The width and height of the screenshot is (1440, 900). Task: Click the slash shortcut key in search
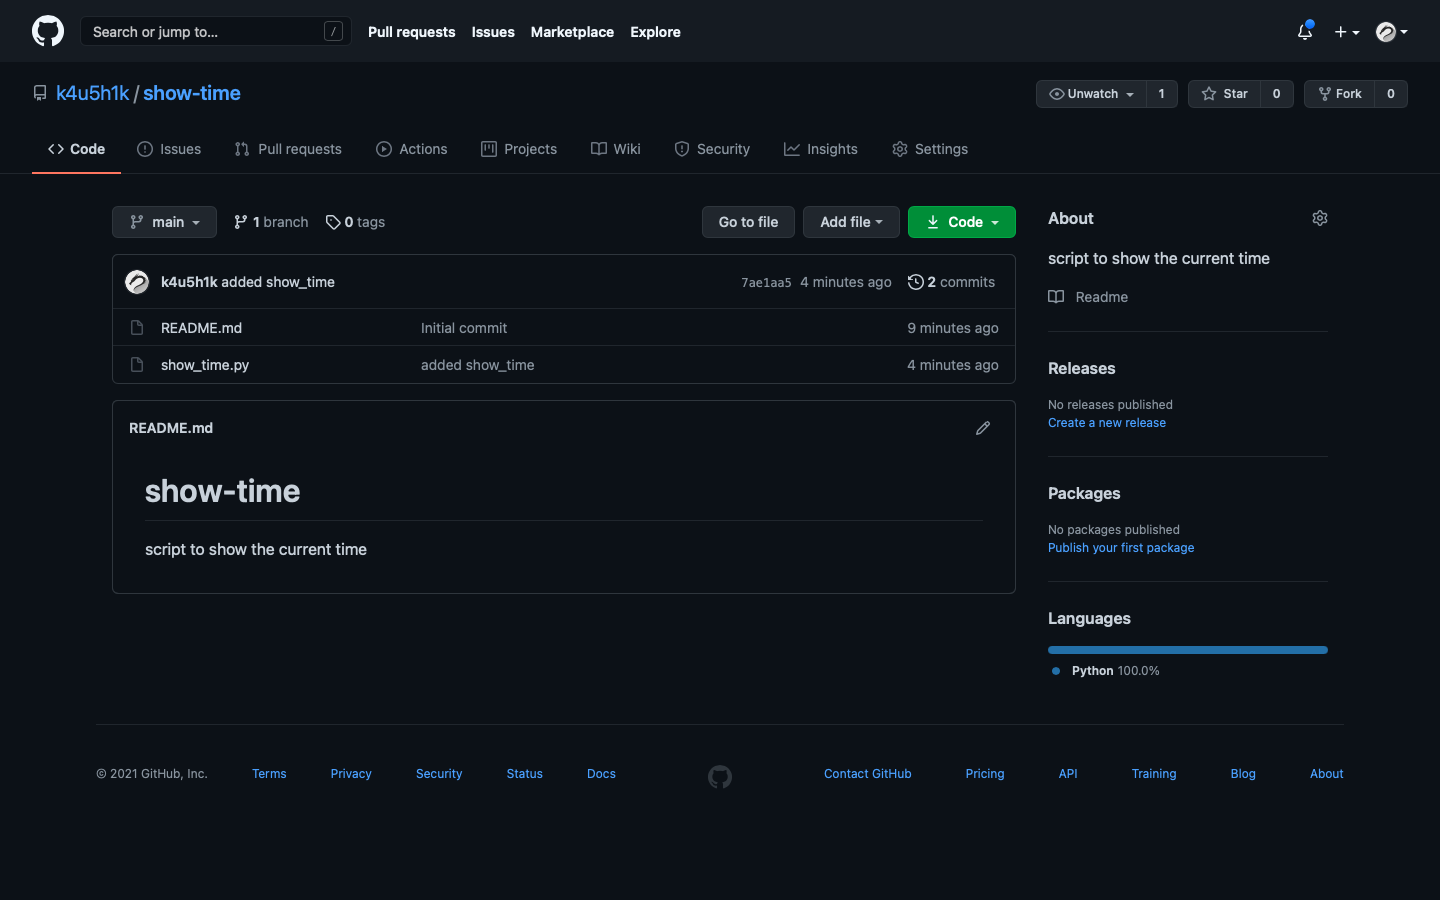click(x=334, y=32)
